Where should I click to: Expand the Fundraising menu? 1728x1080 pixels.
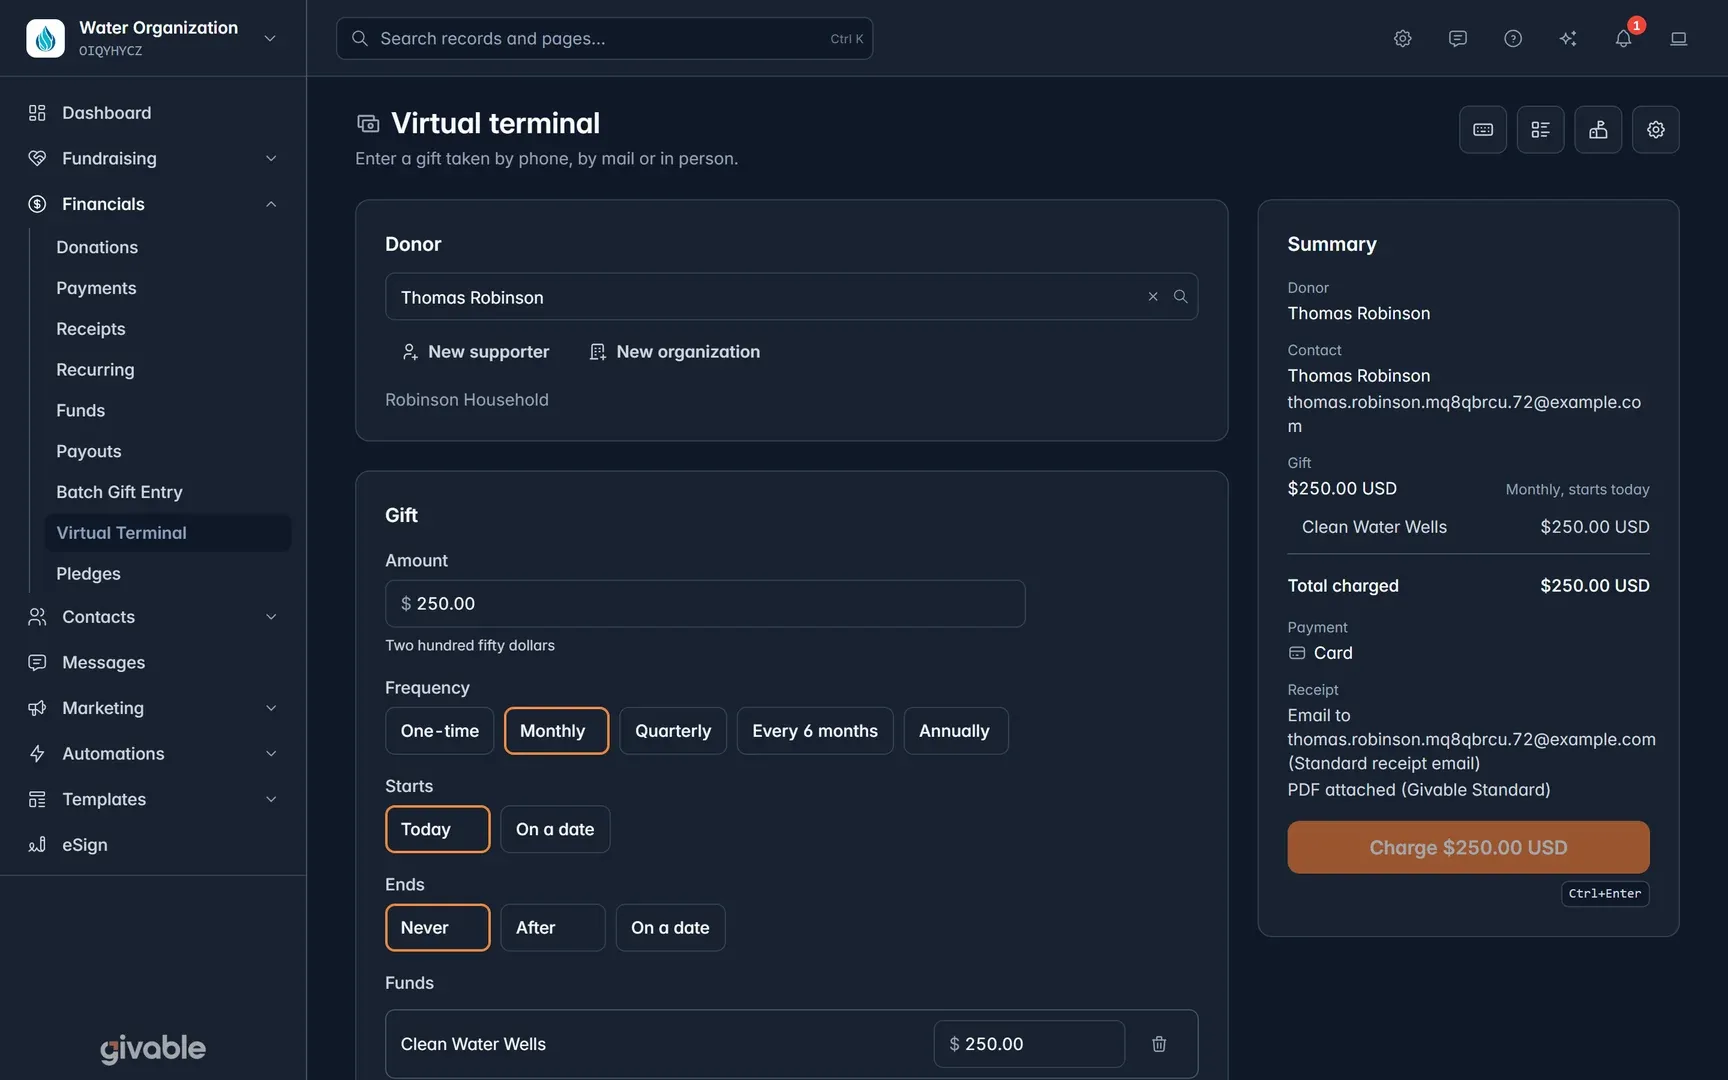pos(153,158)
